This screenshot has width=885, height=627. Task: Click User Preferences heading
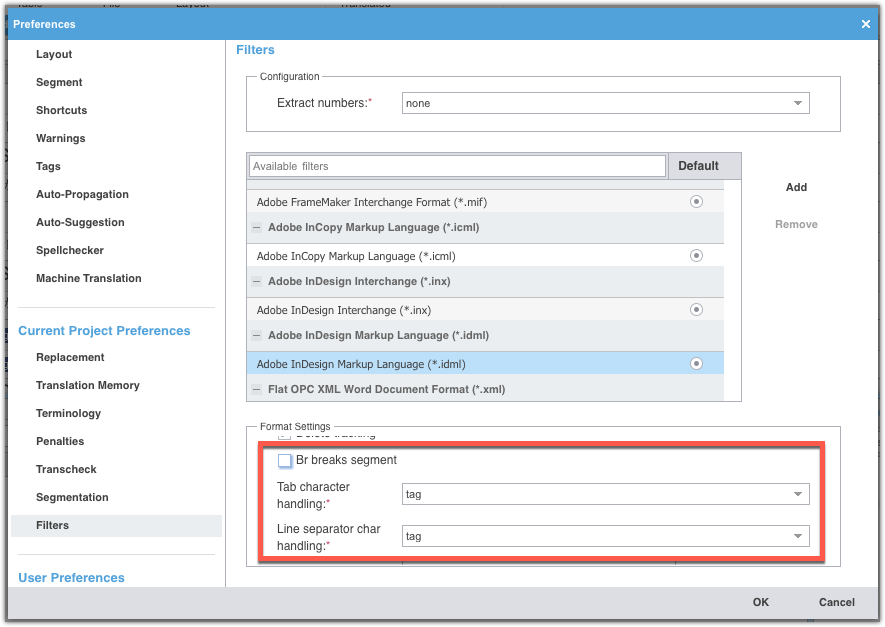(x=71, y=577)
